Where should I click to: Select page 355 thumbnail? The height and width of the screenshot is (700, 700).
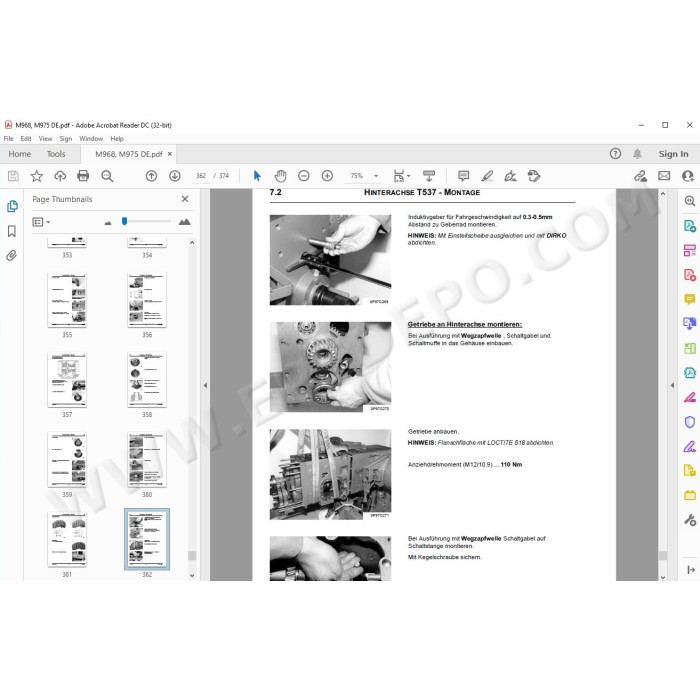pyautogui.click(x=67, y=300)
